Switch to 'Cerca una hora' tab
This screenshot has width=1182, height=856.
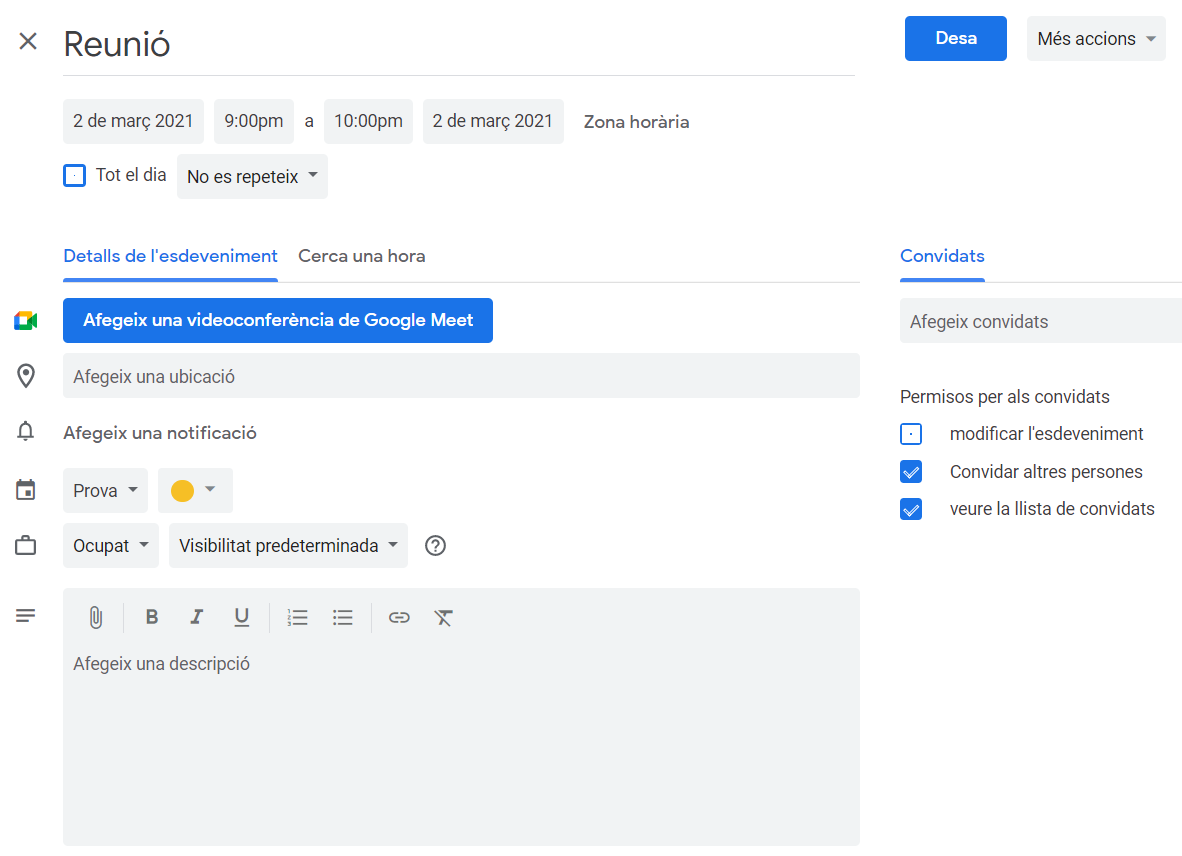(x=362, y=256)
